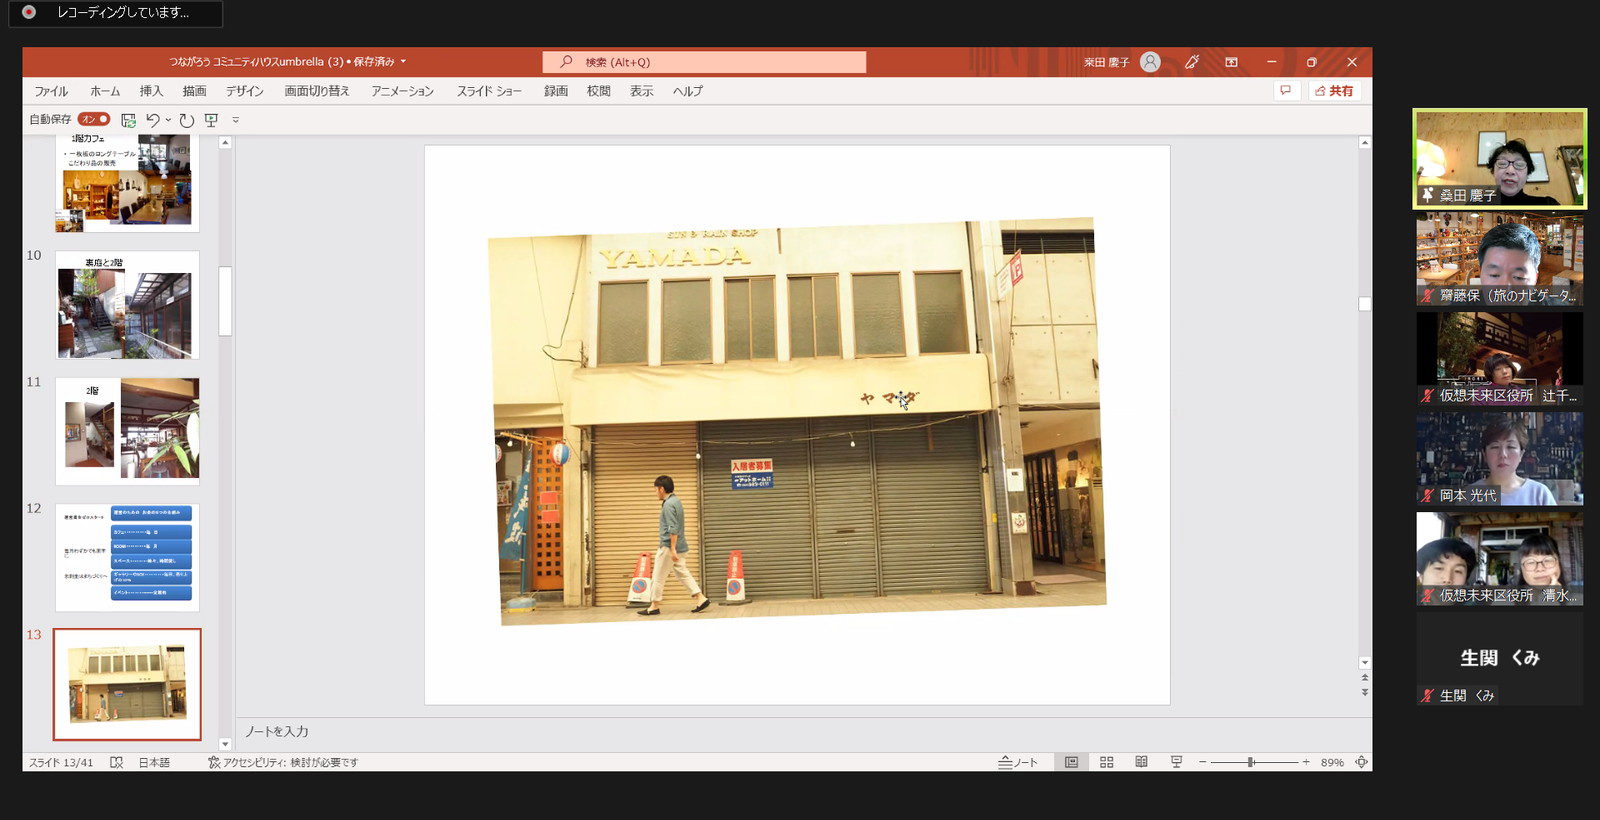Image resolution: width=1600 pixels, height=820 pixels.
Task: Open the ヘルプ ribbon tab
Action: point(687,91)
